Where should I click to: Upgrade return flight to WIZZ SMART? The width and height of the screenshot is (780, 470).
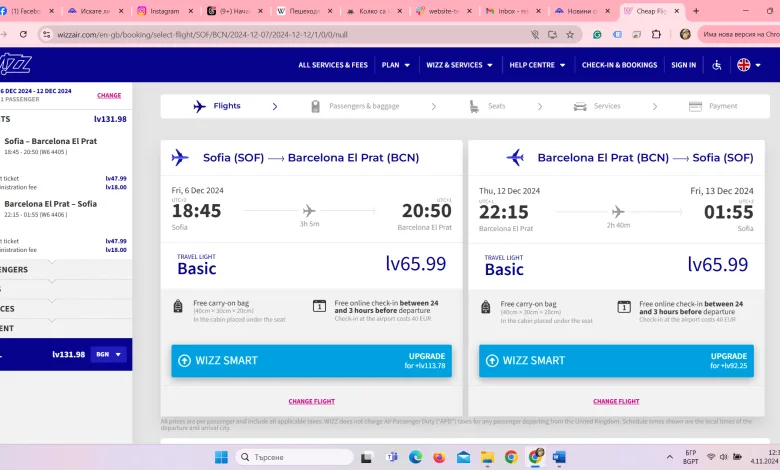coord(616,361)
